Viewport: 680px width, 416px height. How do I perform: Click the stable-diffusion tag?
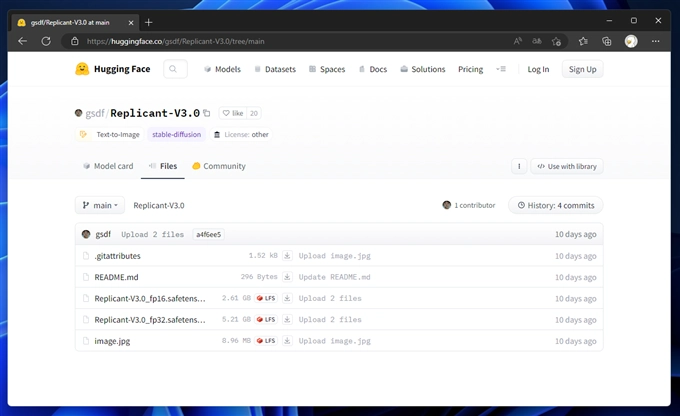pyautogui.click(x=177, y=134)
